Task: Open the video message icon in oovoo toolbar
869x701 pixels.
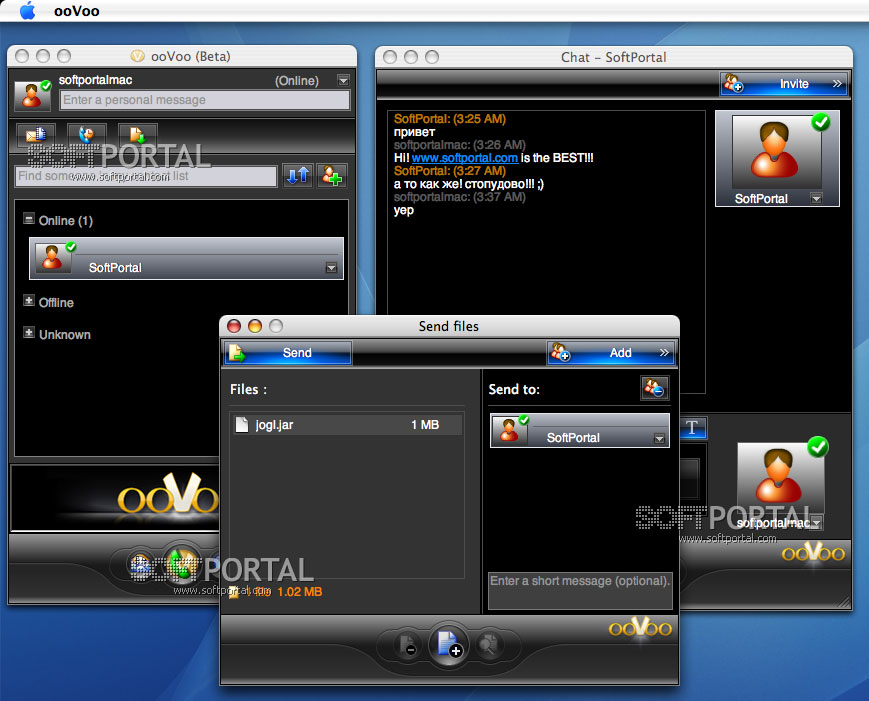Action: point(36,134)
